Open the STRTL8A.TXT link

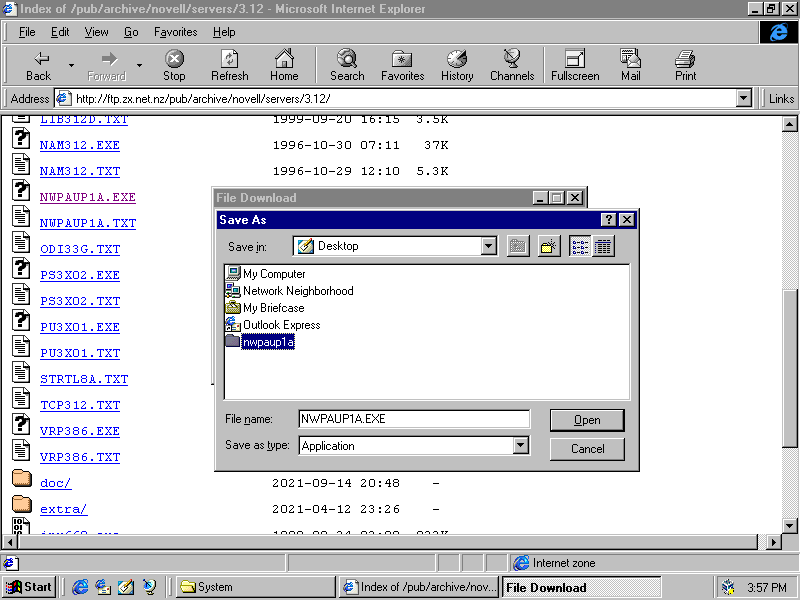click(x=84, y=380)
